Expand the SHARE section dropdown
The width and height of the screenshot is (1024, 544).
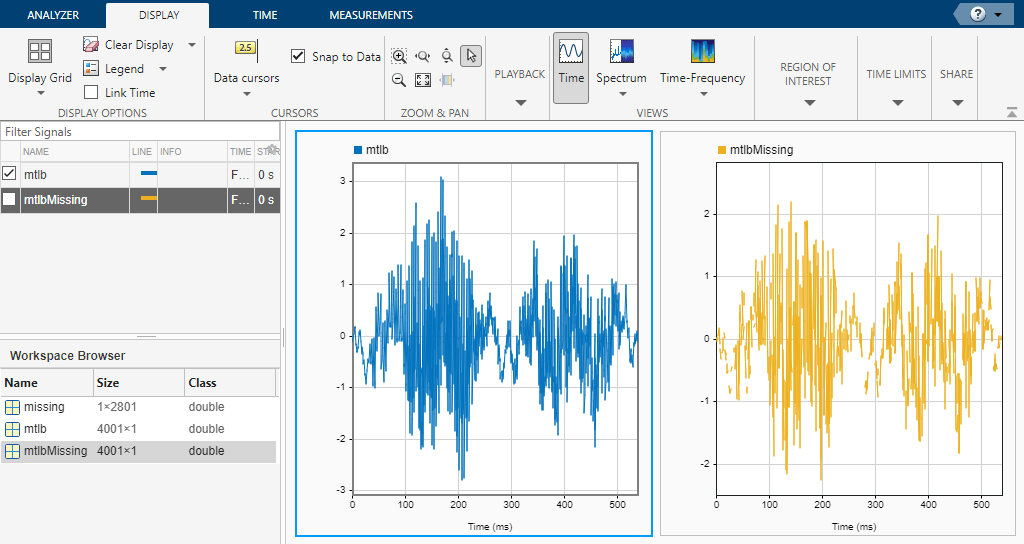click(x=957, y=103)
